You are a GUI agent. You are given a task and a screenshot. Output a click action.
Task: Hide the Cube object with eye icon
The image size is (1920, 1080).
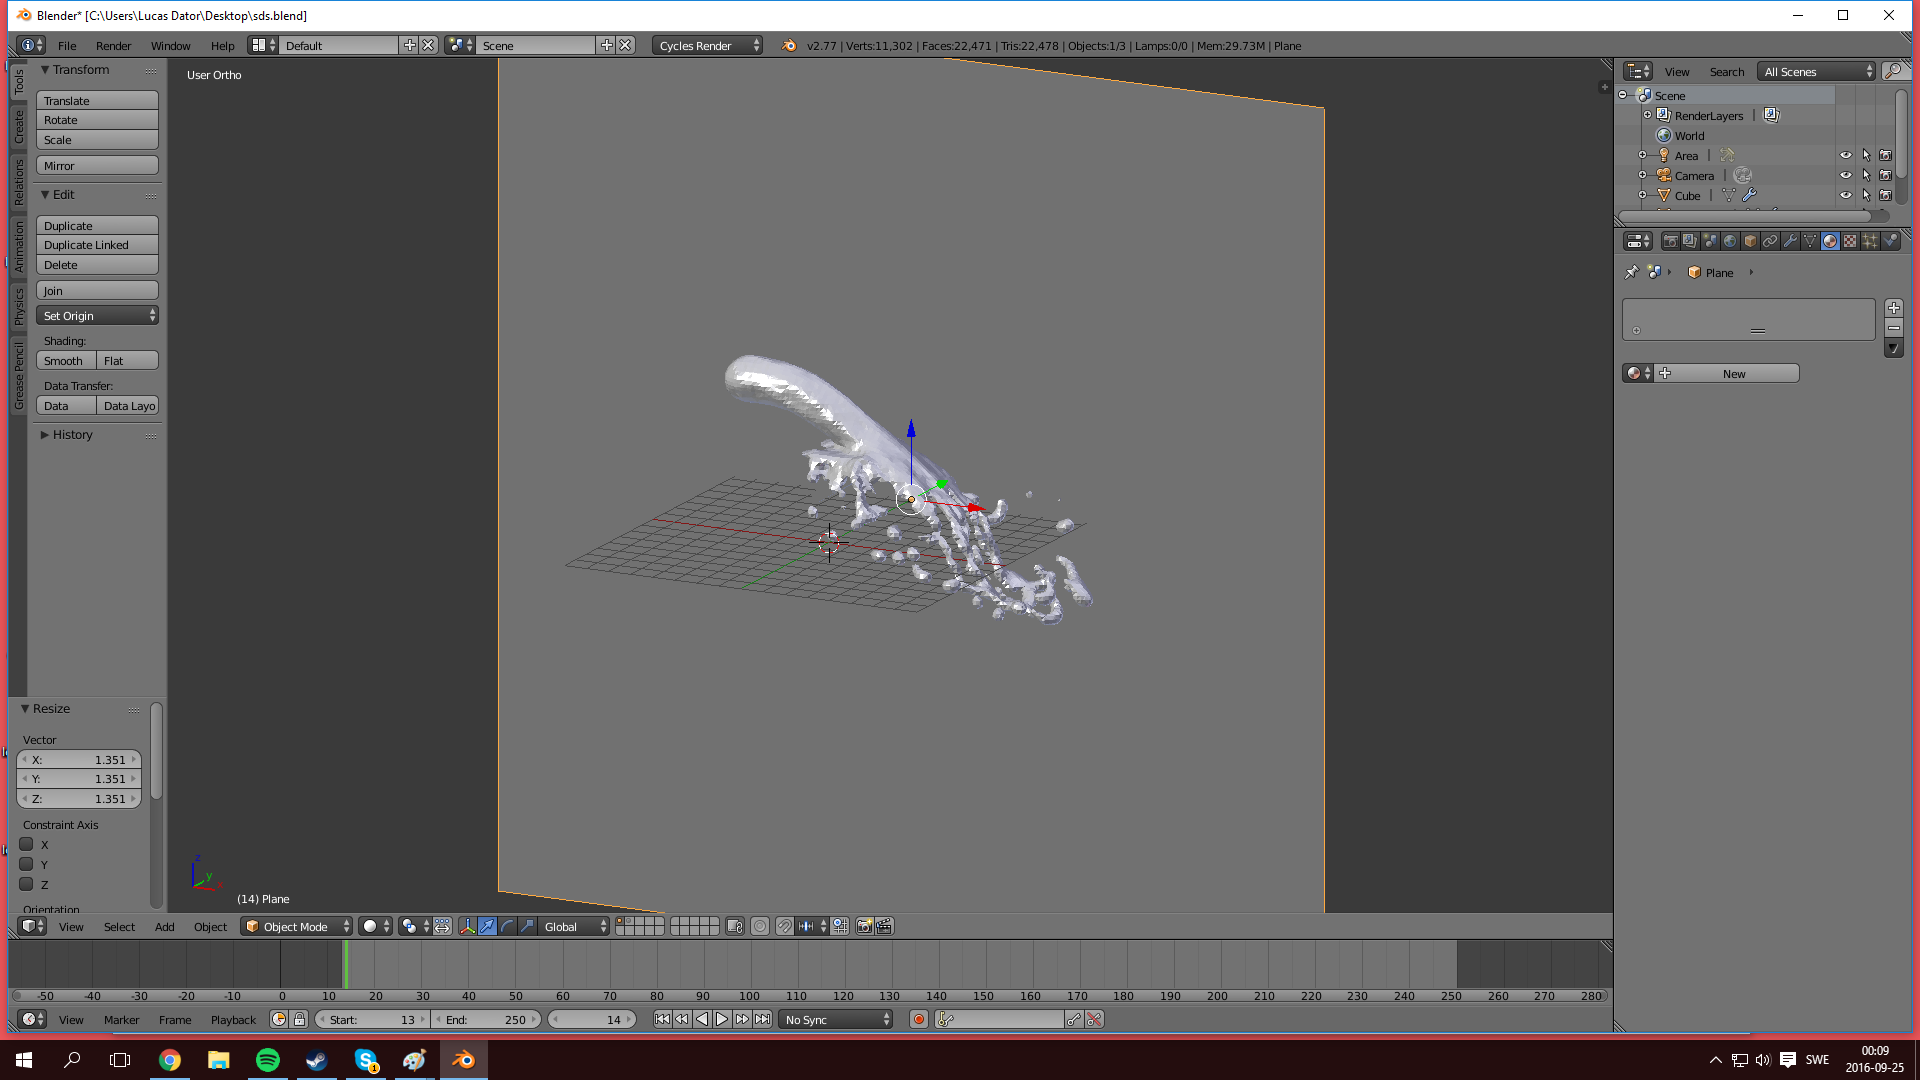[x=1845, y=196]
